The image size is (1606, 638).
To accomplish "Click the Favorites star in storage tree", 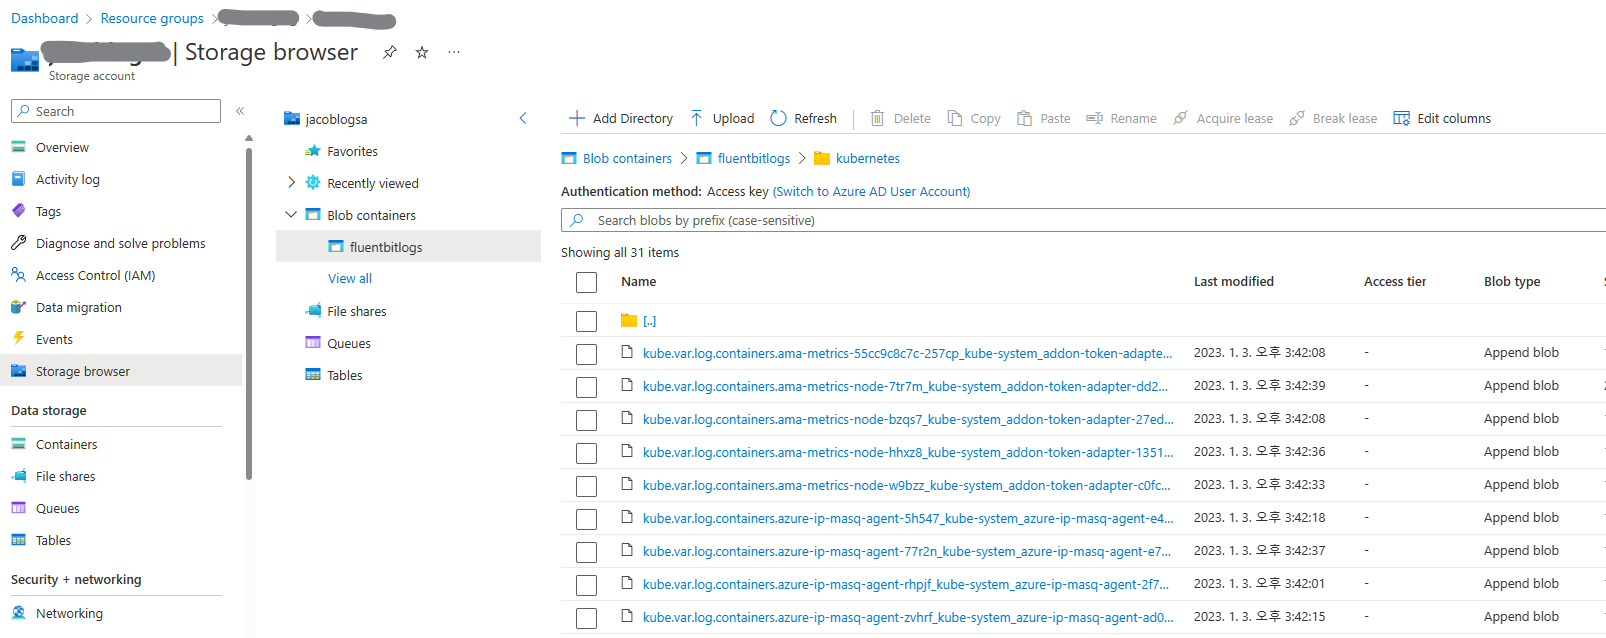I will (x=313, y=151).
